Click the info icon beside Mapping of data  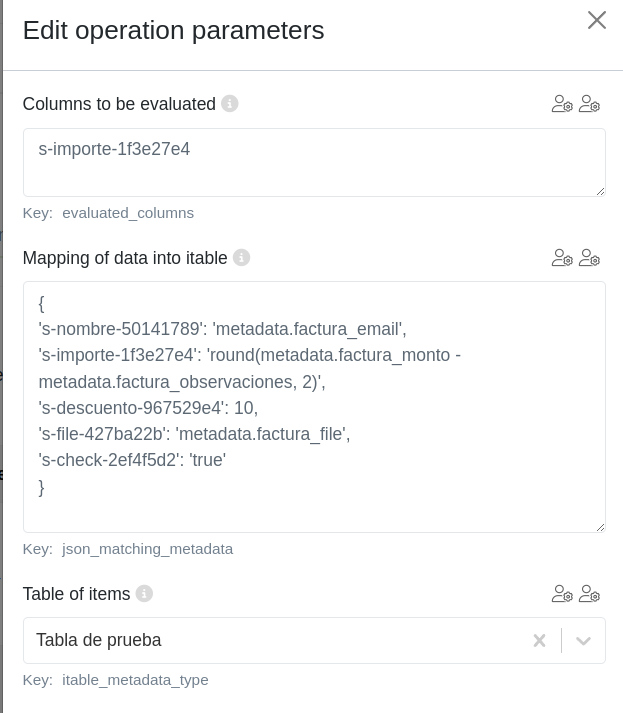coord(241,258)
